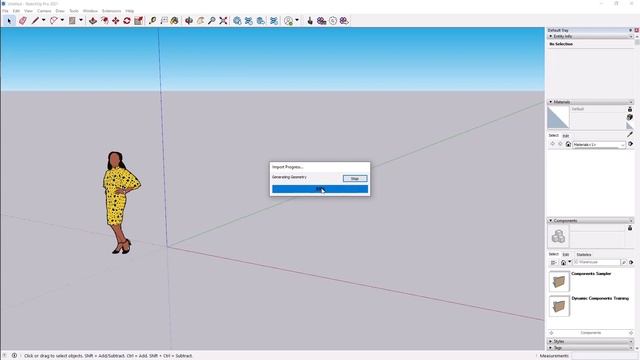
Task: Select the Interact finger tool
Action: (310, 20)
